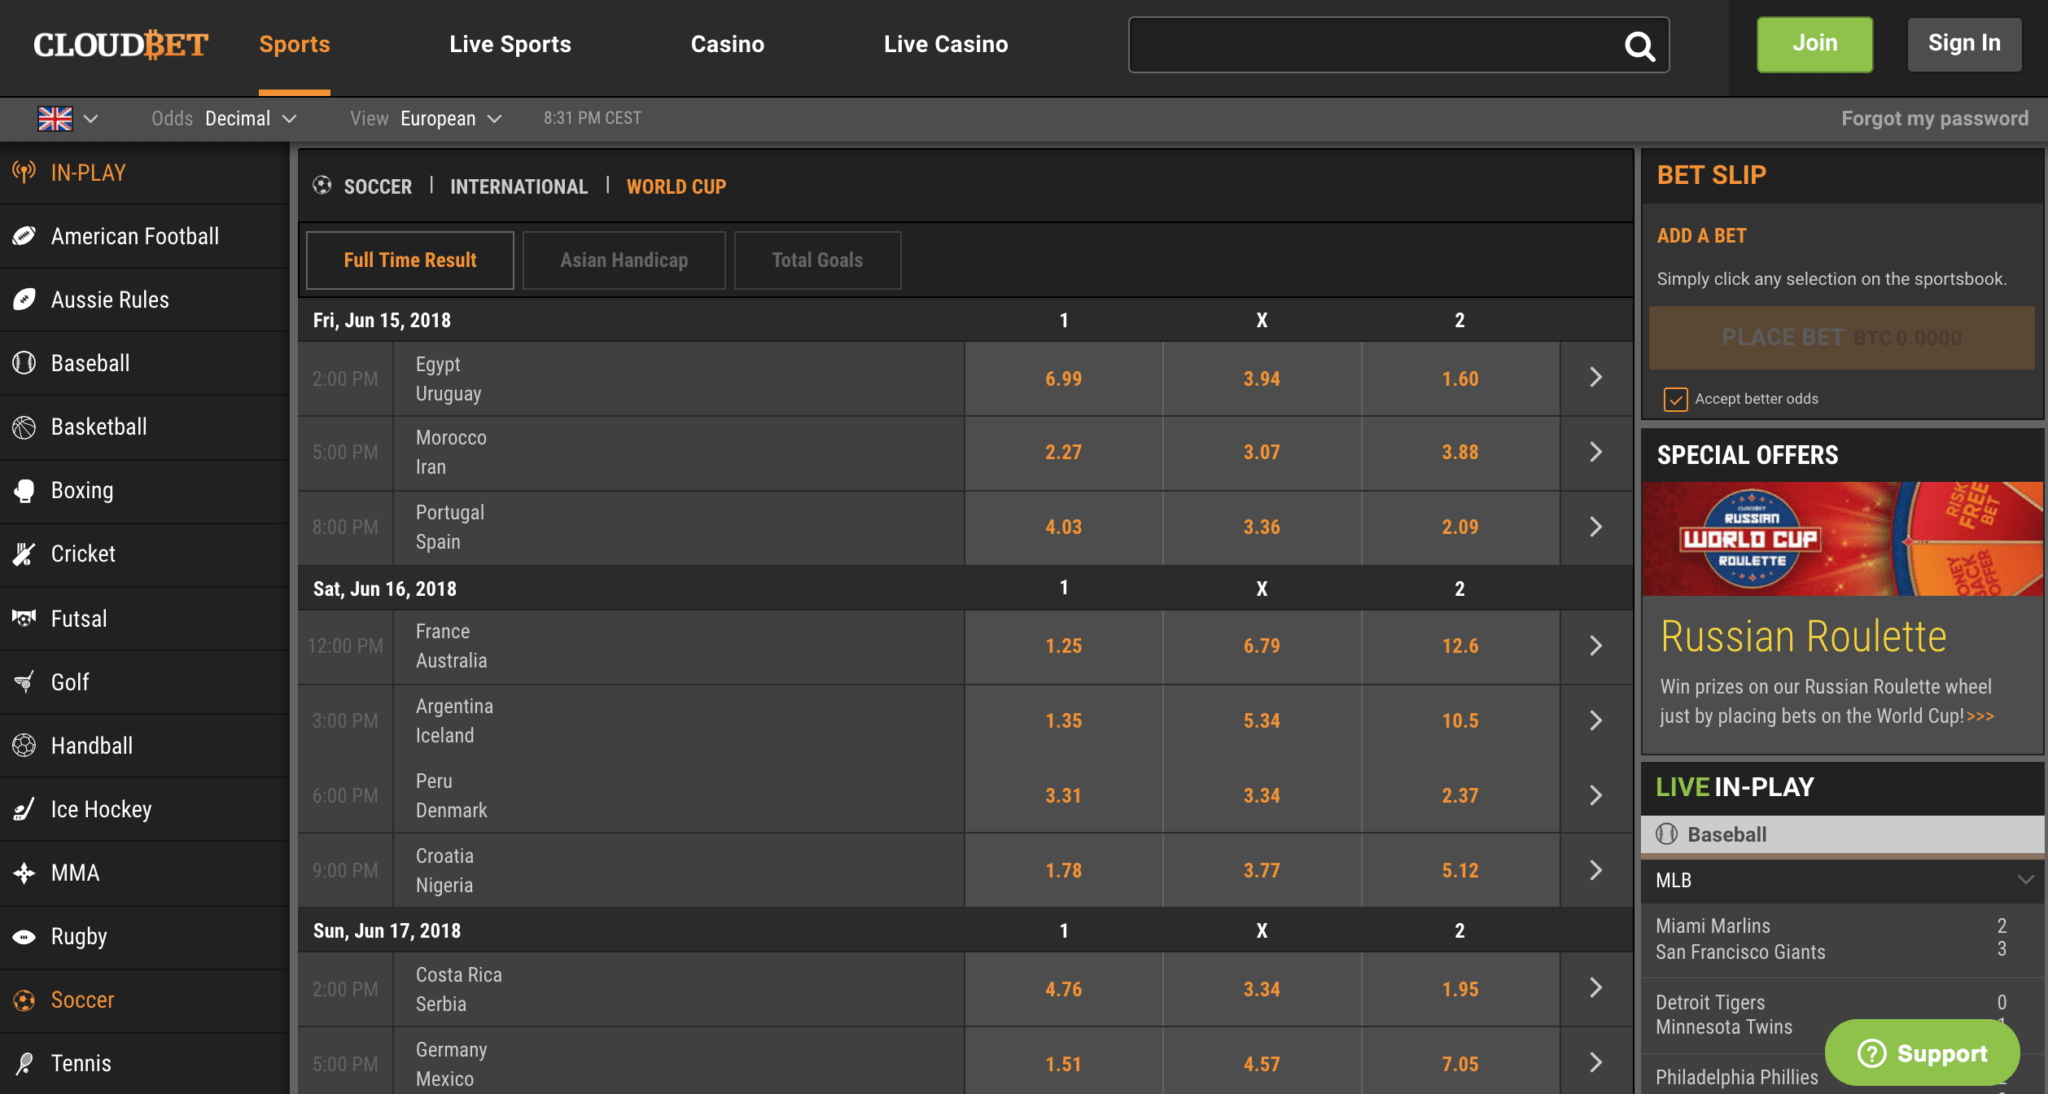Click the Boxing glove icon
The width and height of the screenshot is (2048, 1094).
point(24,491)
